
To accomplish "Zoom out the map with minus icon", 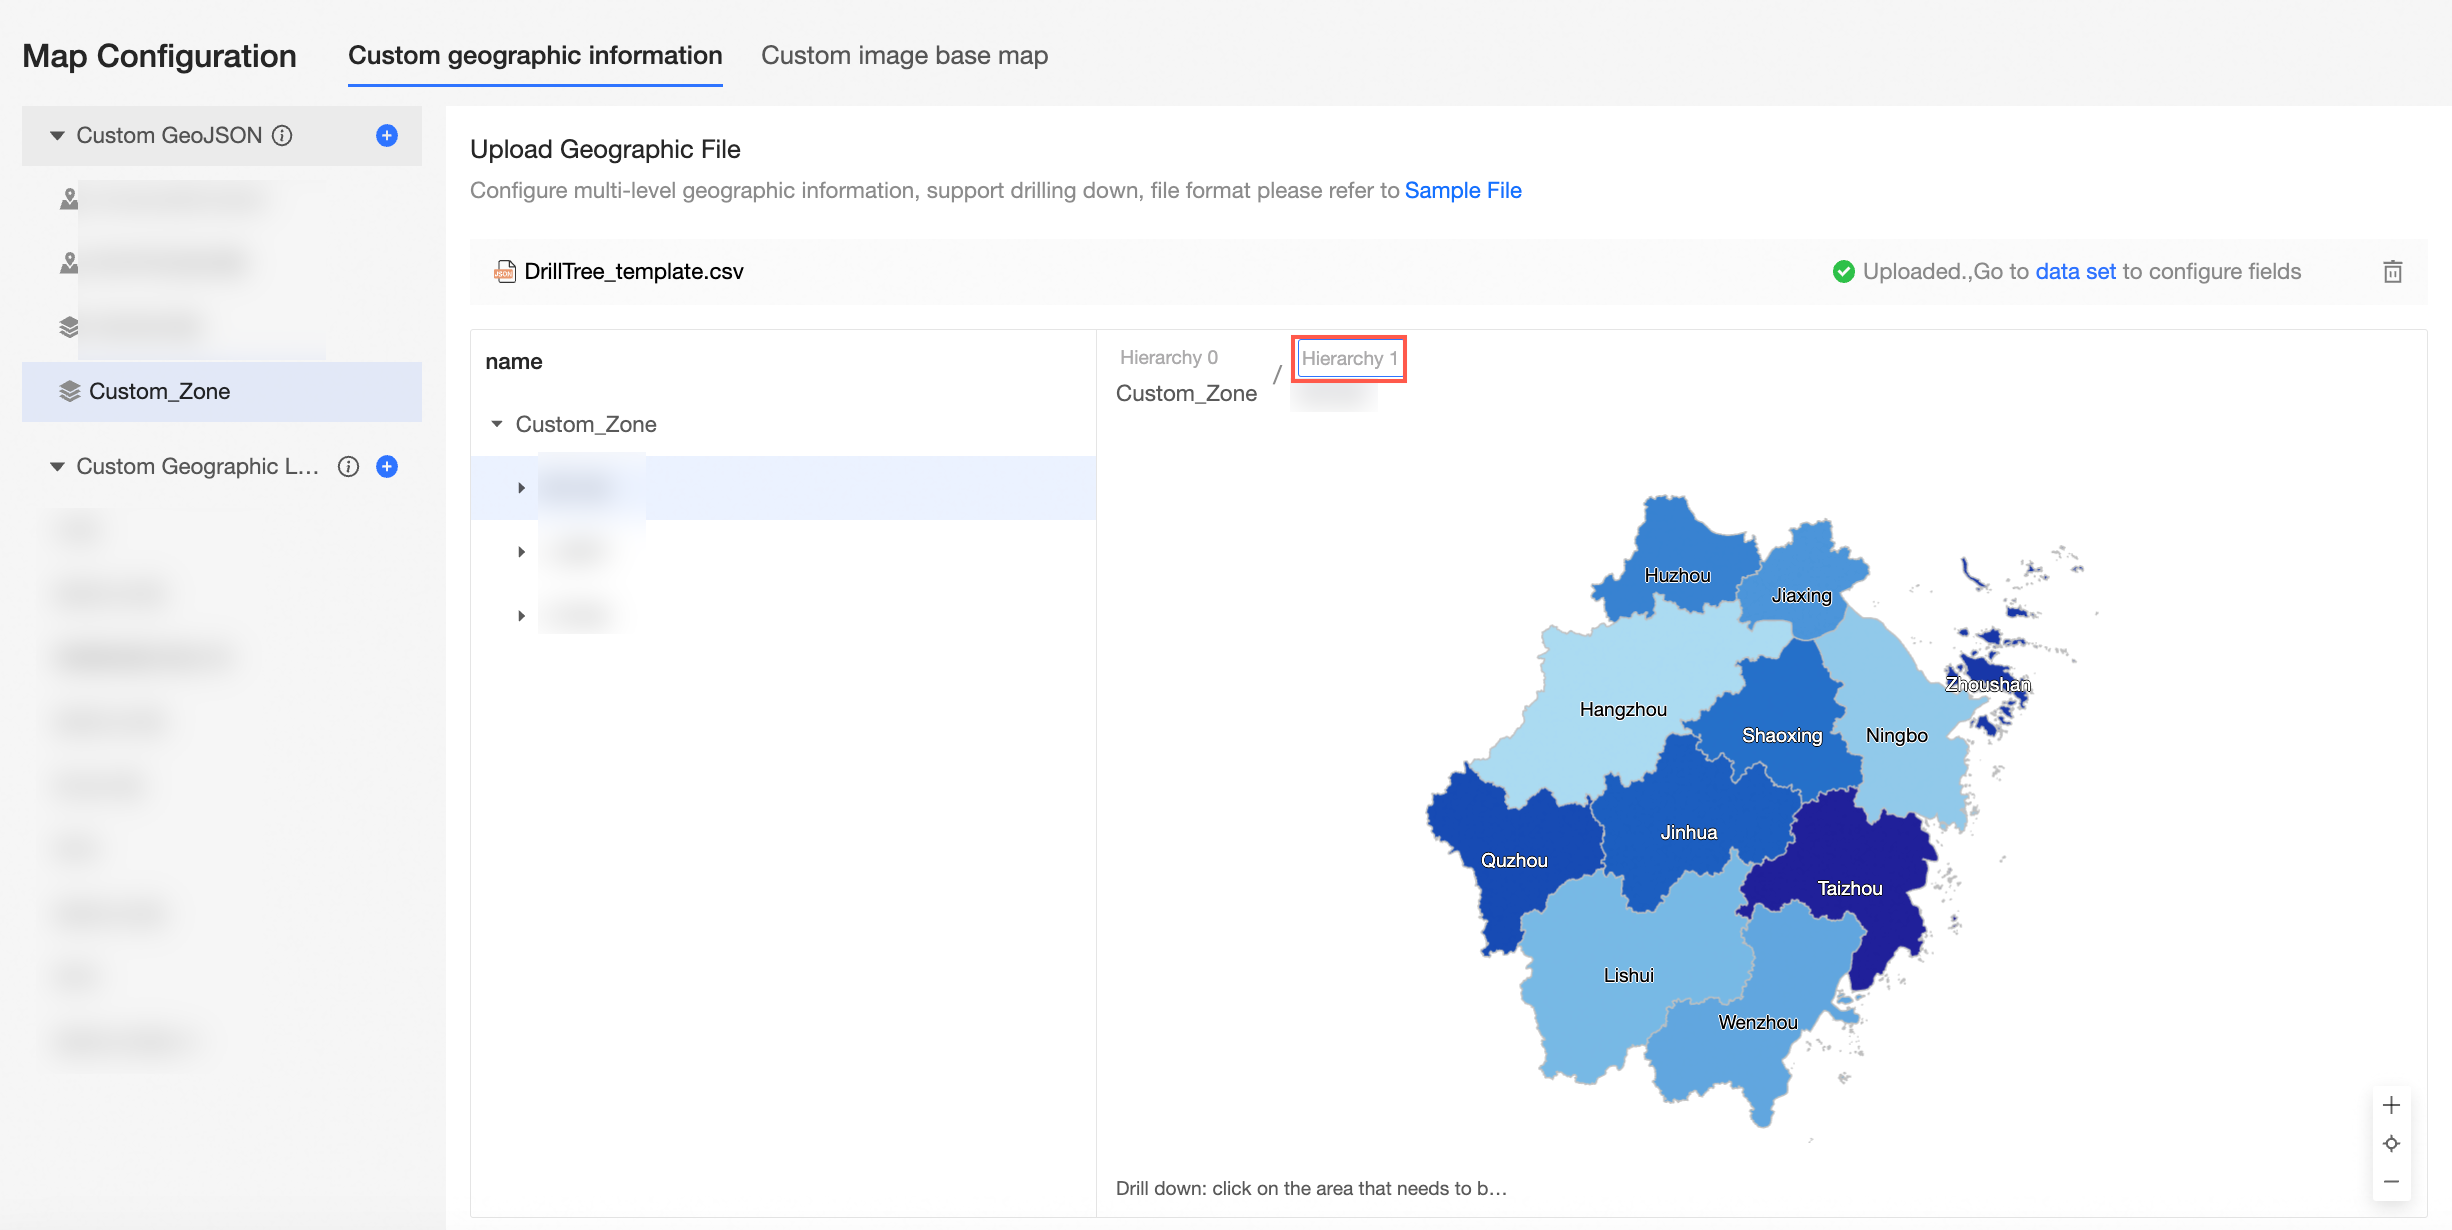I will (2391, 1182).
